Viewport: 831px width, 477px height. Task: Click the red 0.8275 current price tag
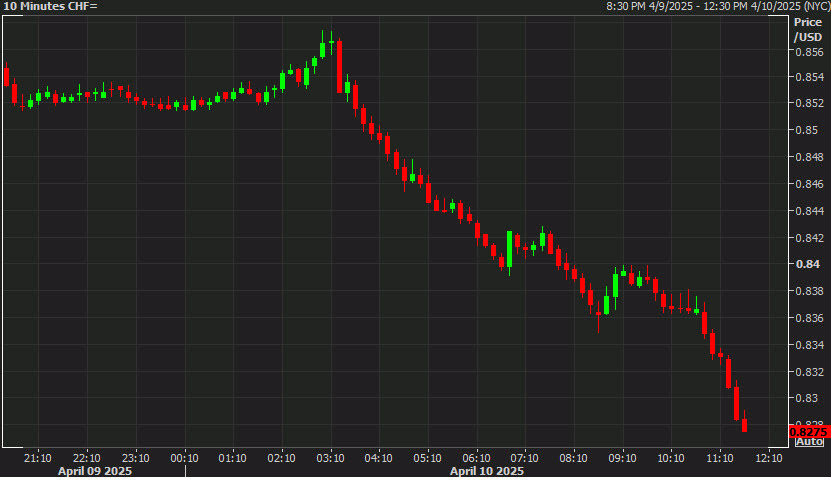(x=809, y=431)
